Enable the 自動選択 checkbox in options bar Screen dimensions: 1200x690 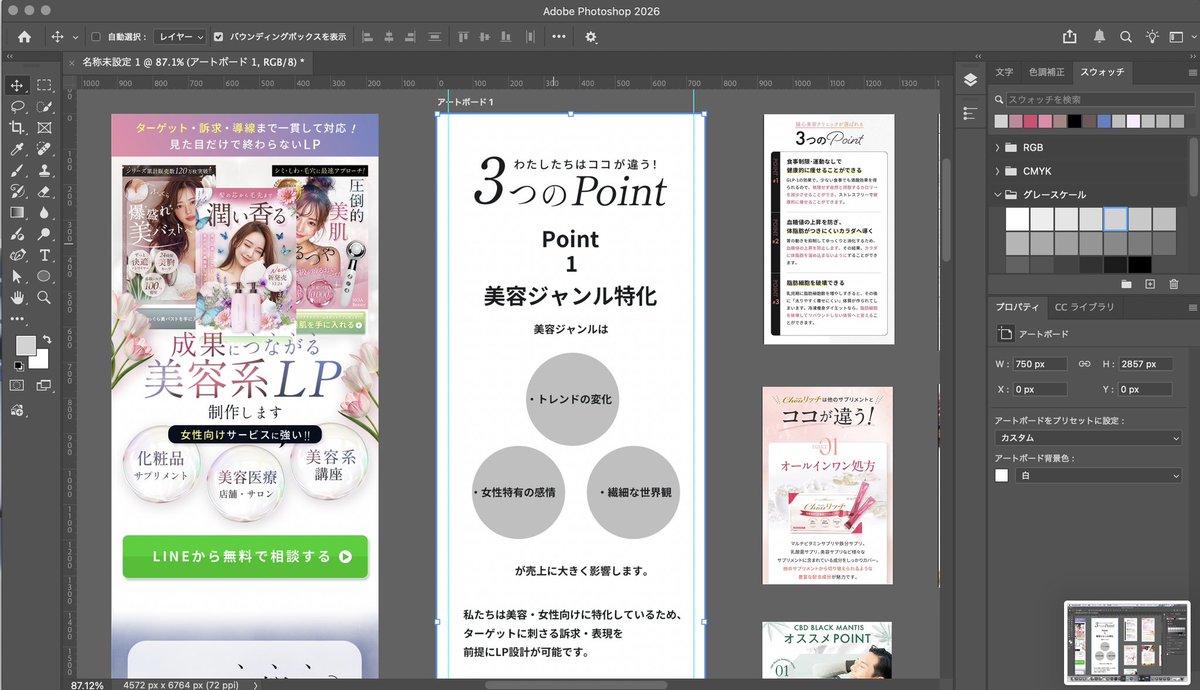click(96, 35)
